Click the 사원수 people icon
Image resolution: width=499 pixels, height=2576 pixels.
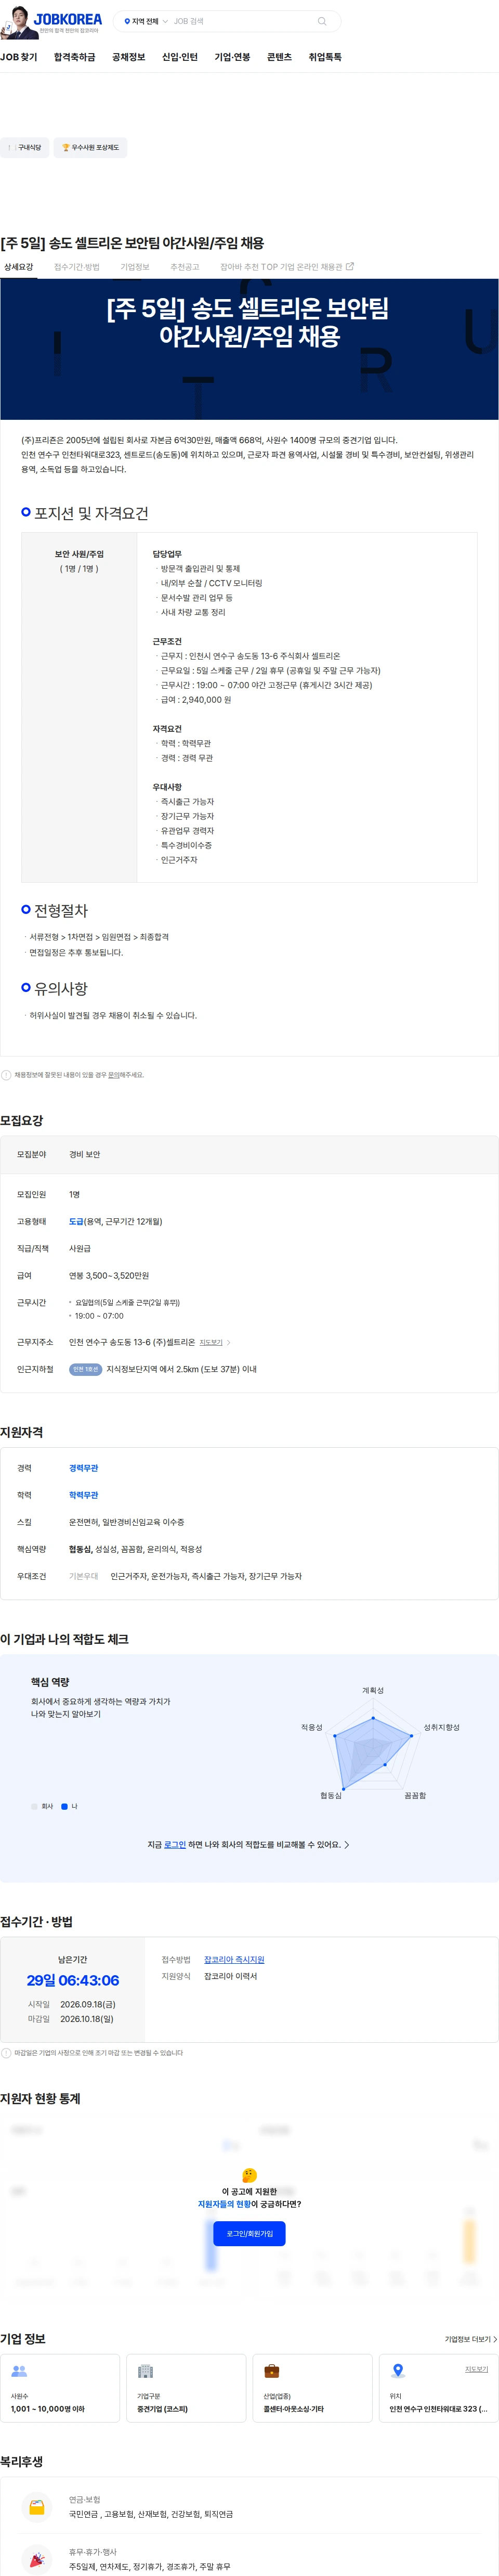point(19,2370)
